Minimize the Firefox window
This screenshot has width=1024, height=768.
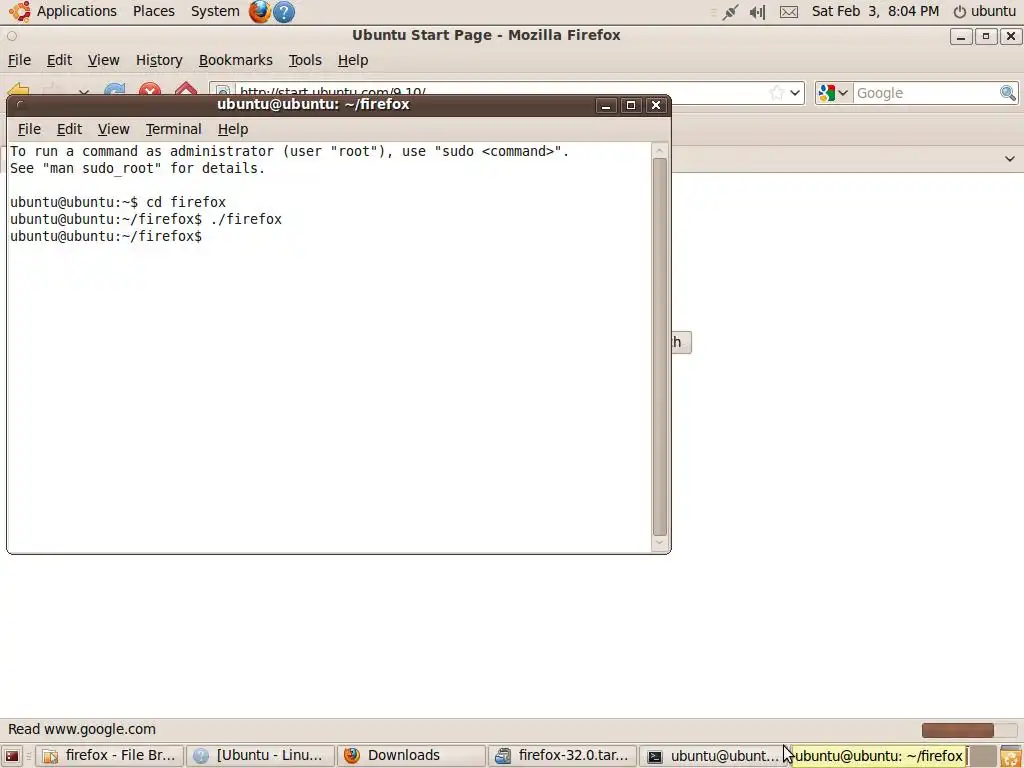click(x=961, y=37)
